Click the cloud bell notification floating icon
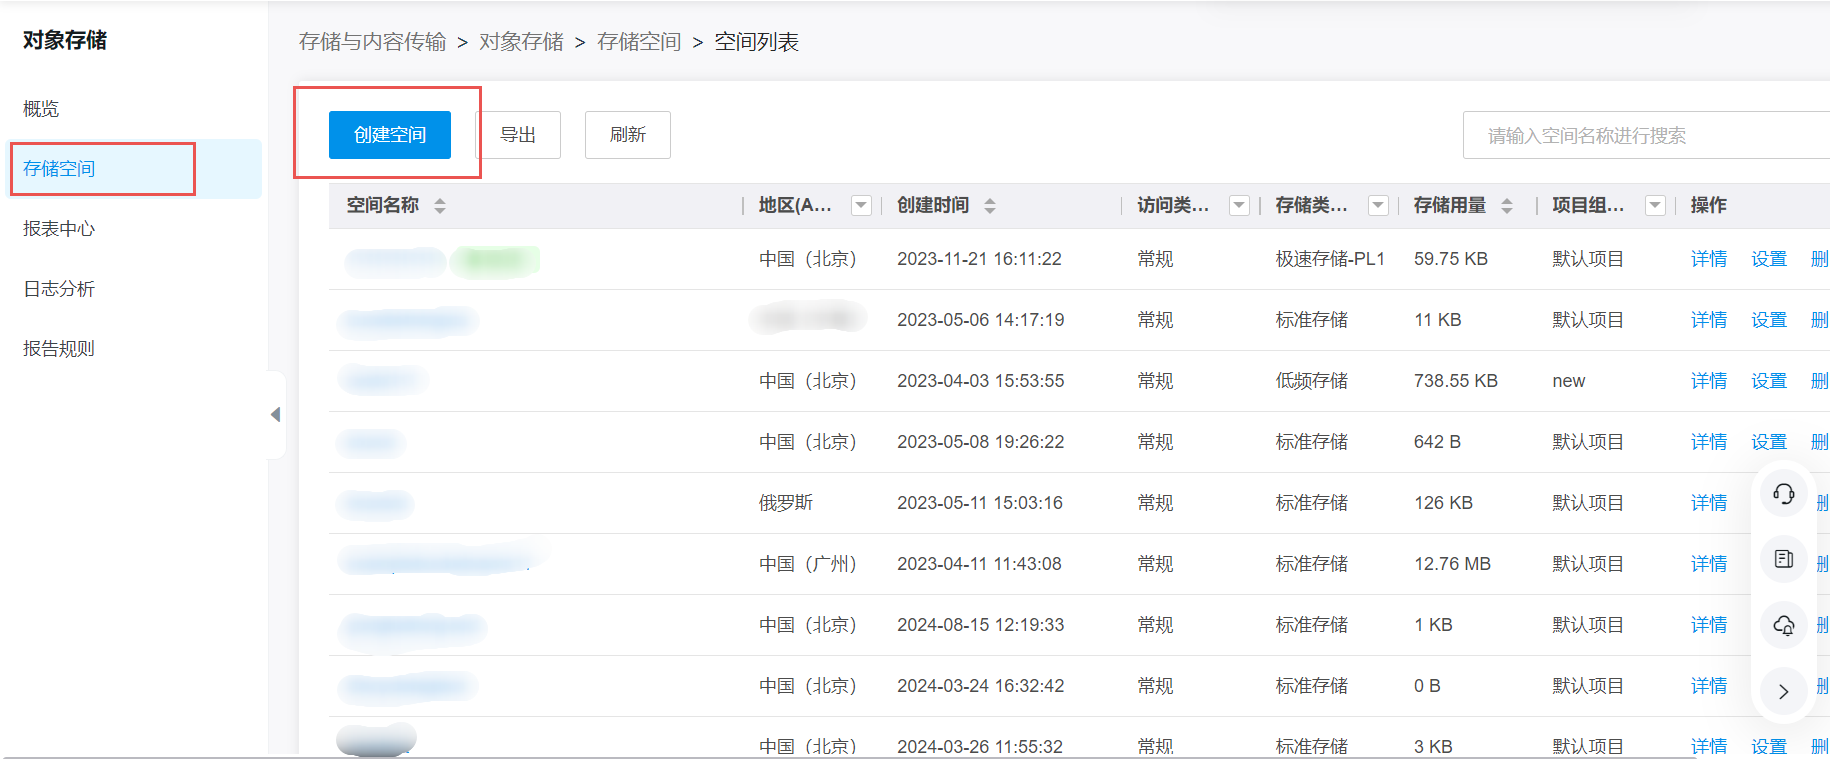 pos(1783,625)
